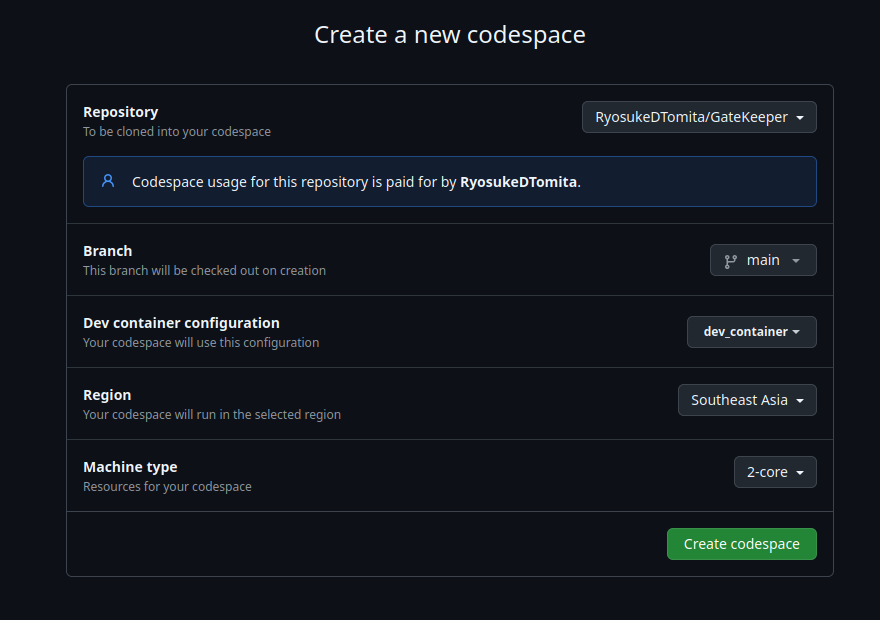Open the 2-core machine type dropdown
The height and width of the screenshot is (620, 880).
coord(775,471)
